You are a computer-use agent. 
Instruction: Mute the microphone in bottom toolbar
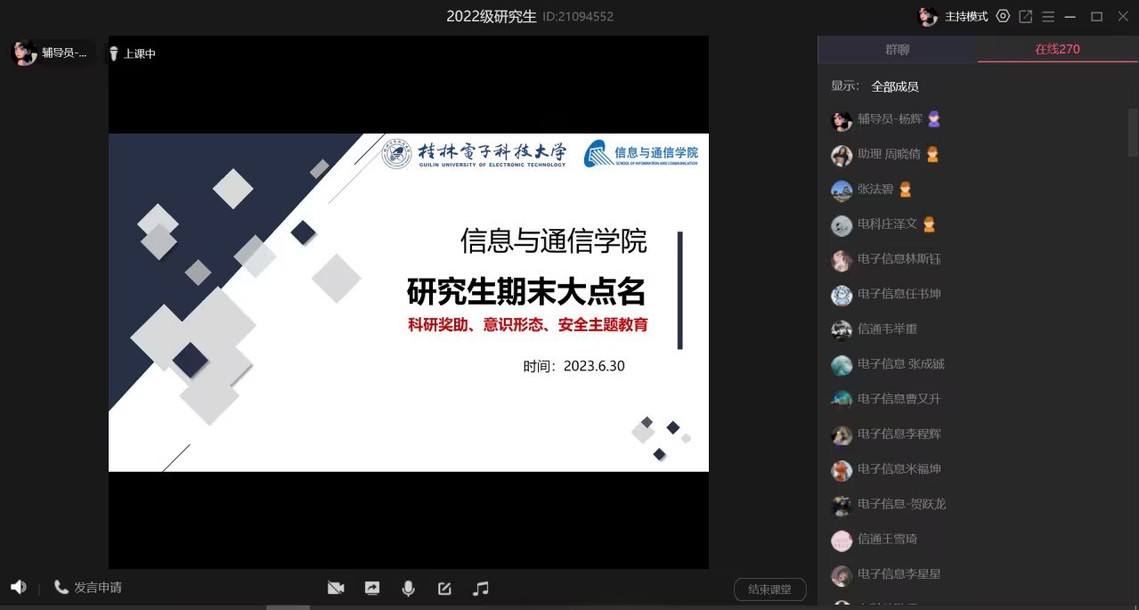click(408, 588)
